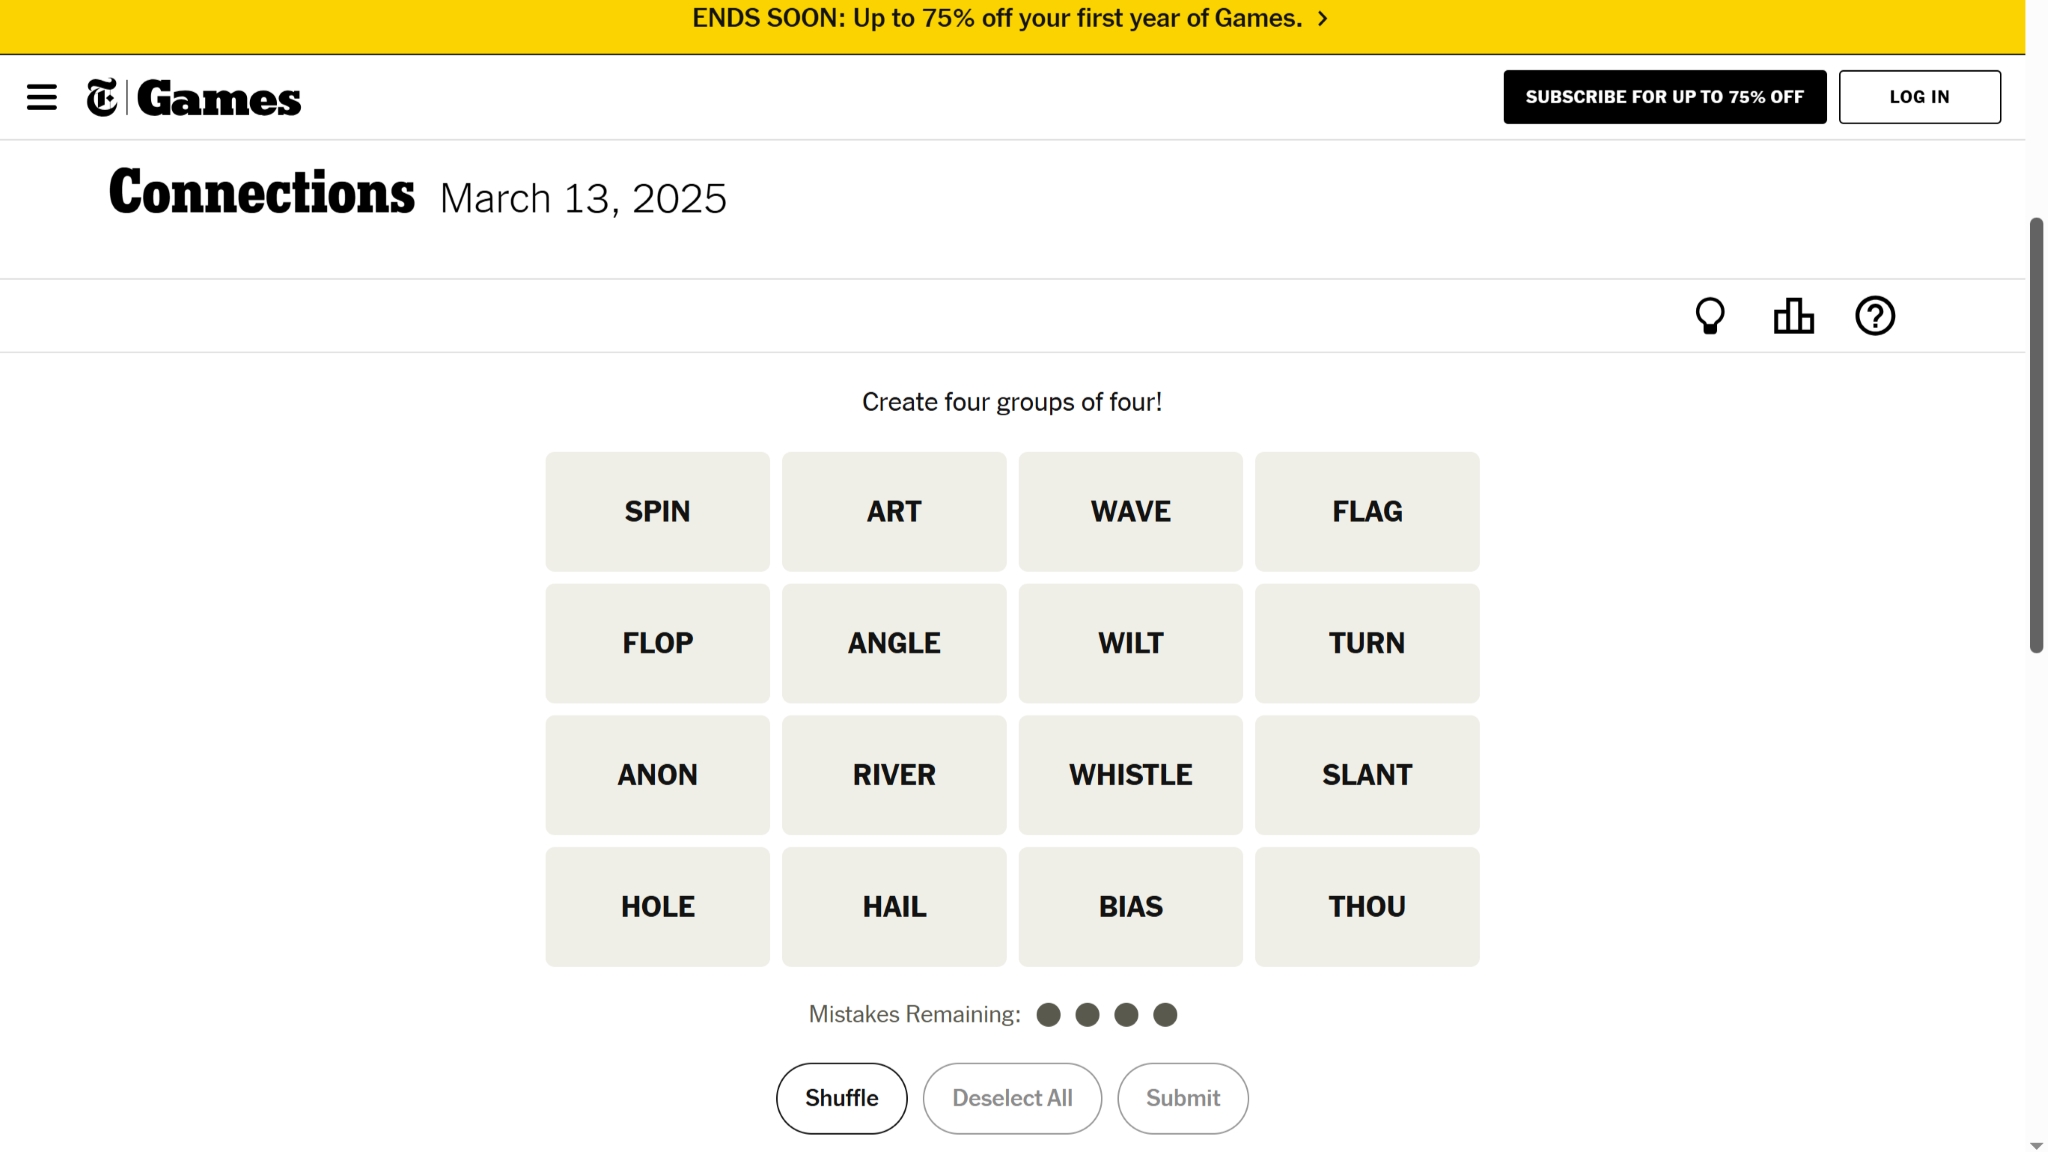This screenshot has height=1152, width=2048.
Task: Open the hint lightbulb icon
Action: (1709, 315)
